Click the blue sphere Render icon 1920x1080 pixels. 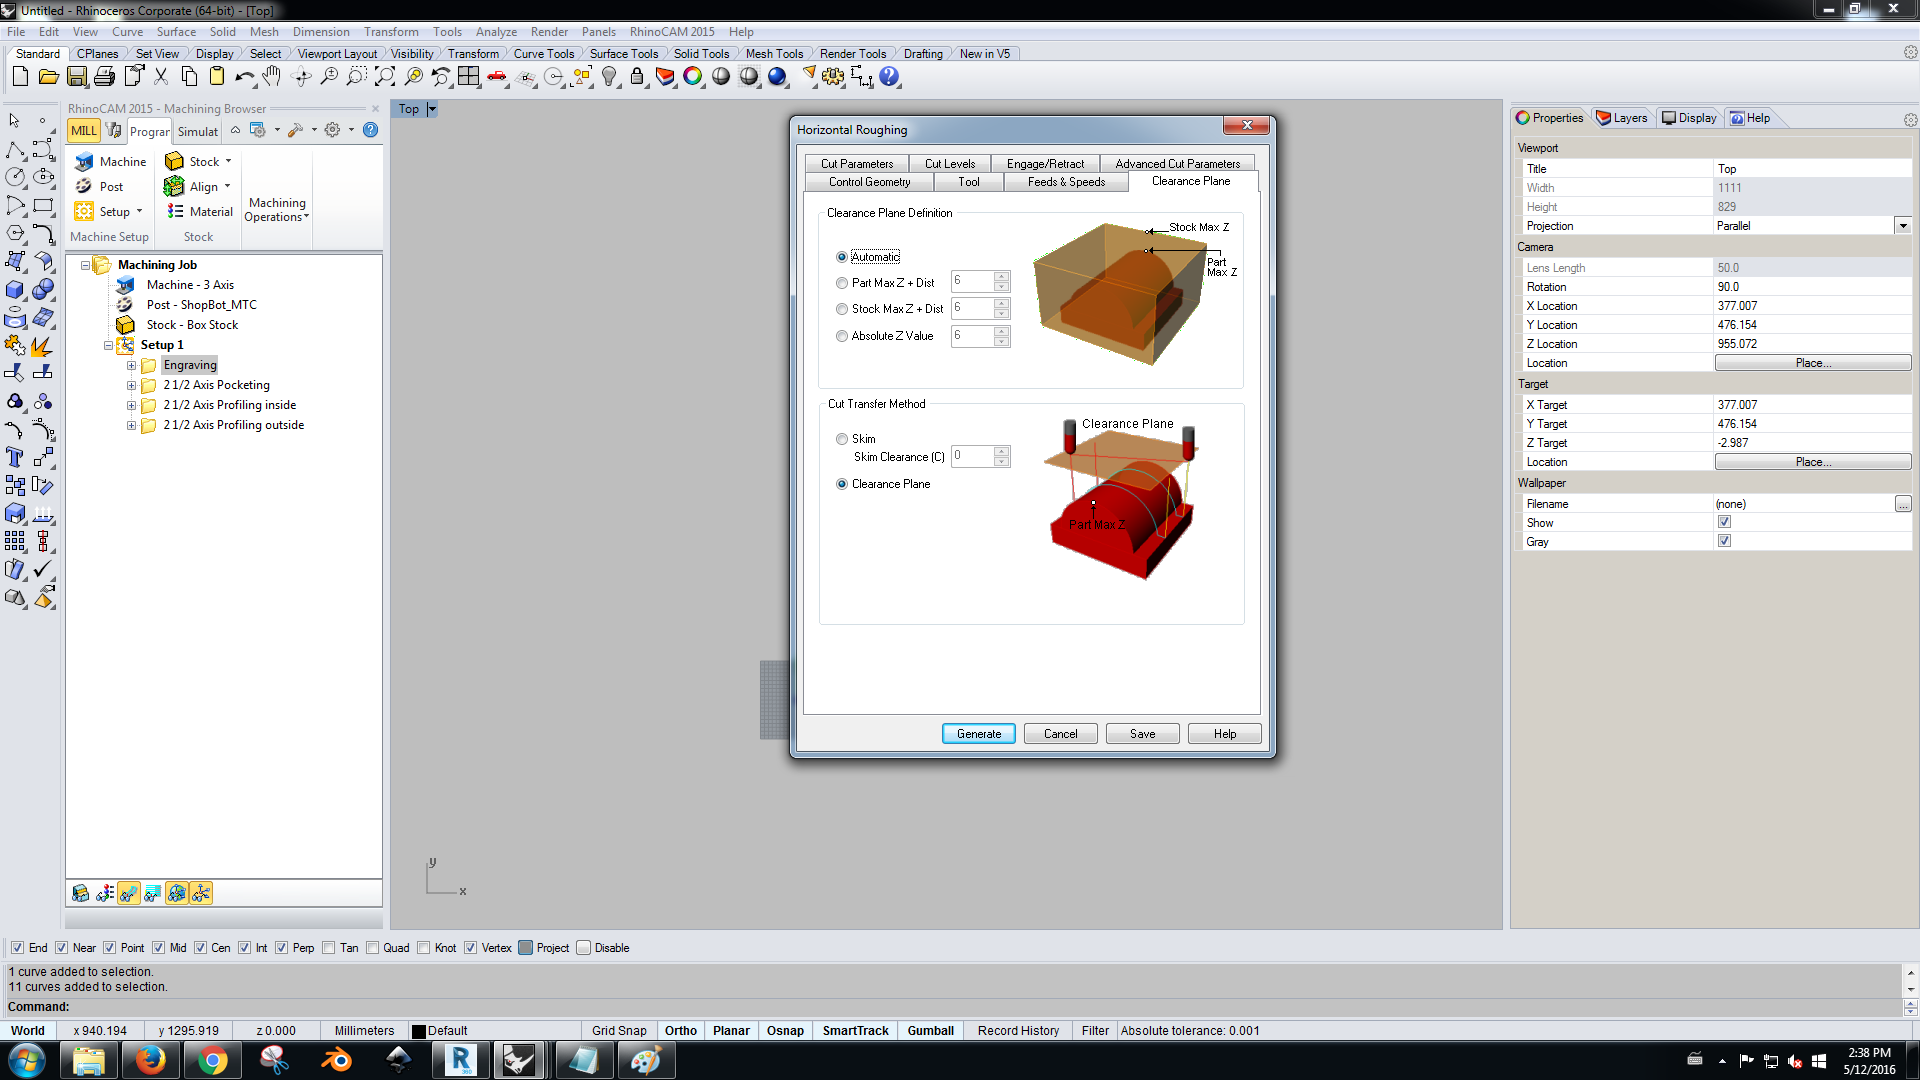coord(777,77)
